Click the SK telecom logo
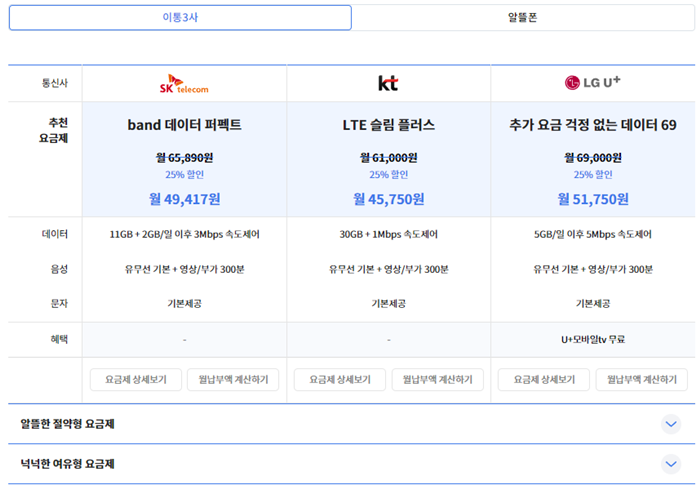 tap(184, 84)
